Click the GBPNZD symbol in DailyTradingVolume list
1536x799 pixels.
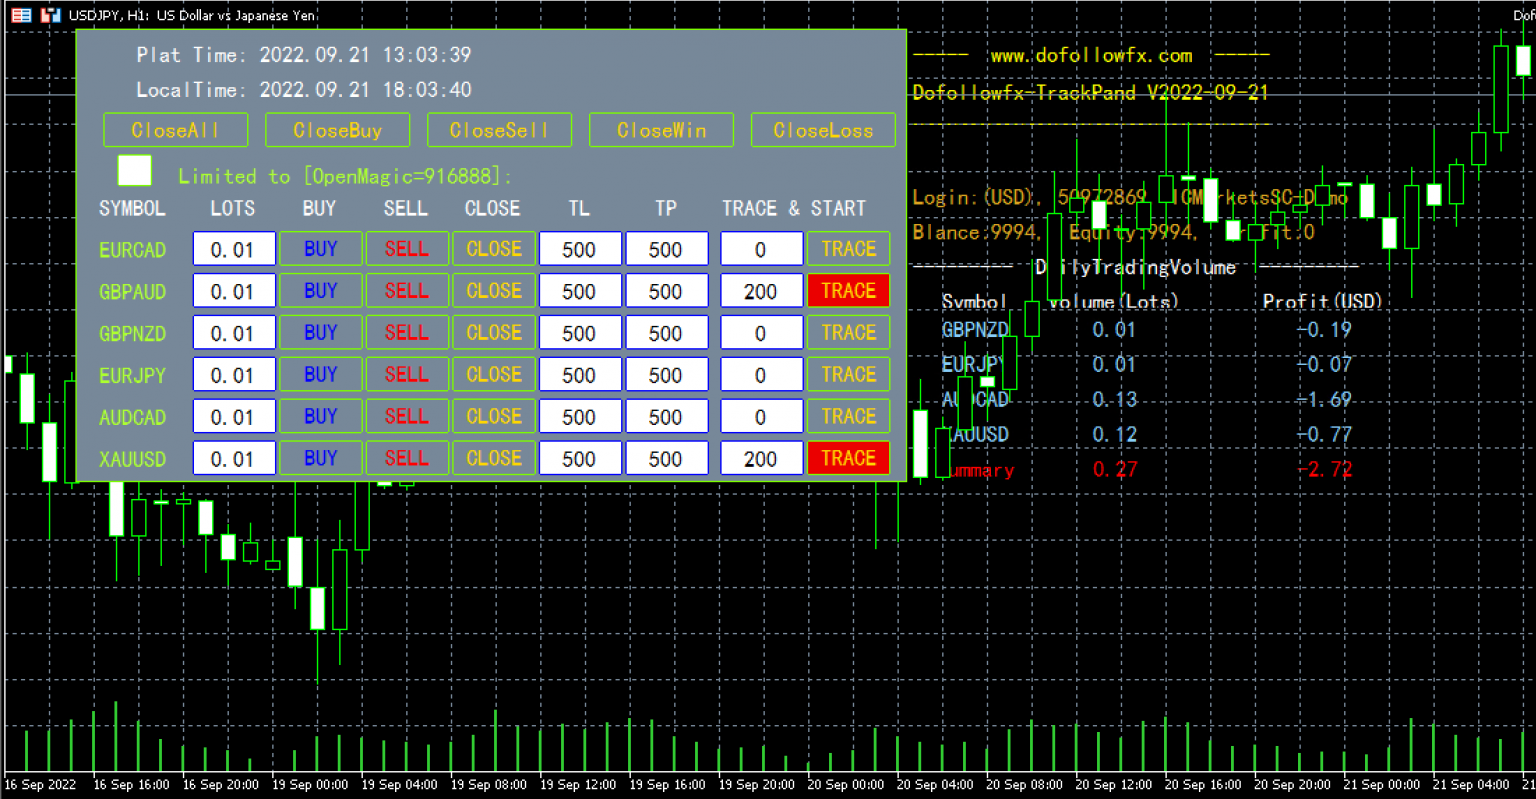coord(975,330)
